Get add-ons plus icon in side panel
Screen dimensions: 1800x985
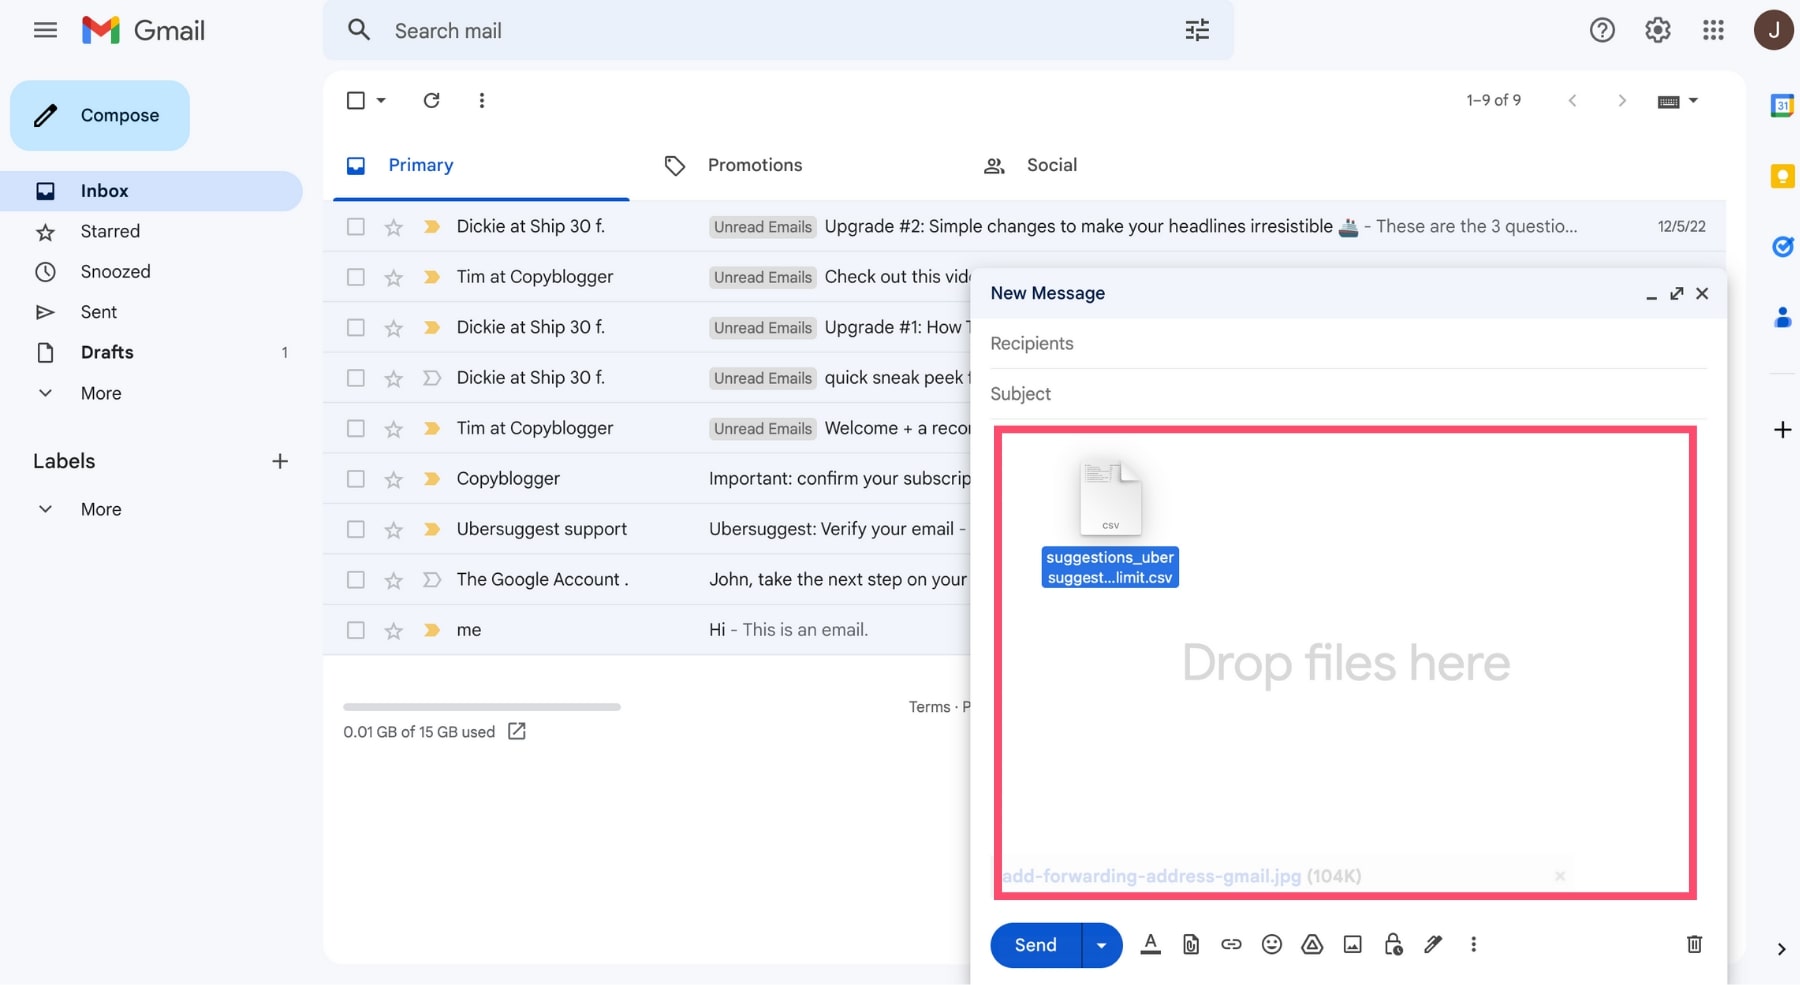[1782, 430]
